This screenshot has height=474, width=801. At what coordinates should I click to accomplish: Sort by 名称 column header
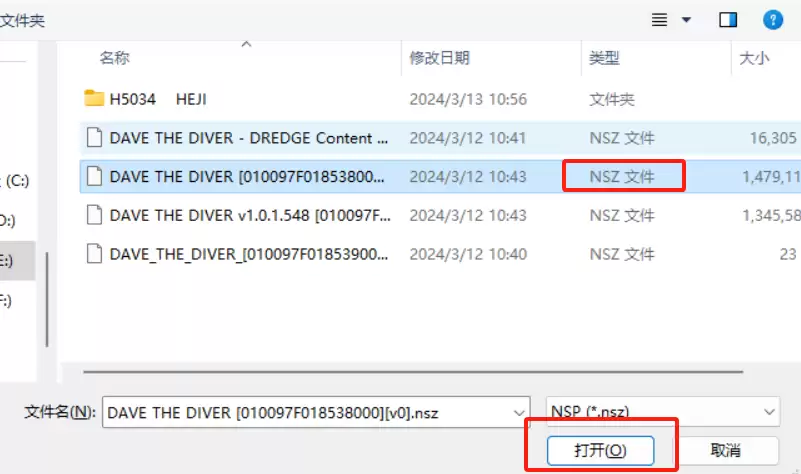(115, 59)
